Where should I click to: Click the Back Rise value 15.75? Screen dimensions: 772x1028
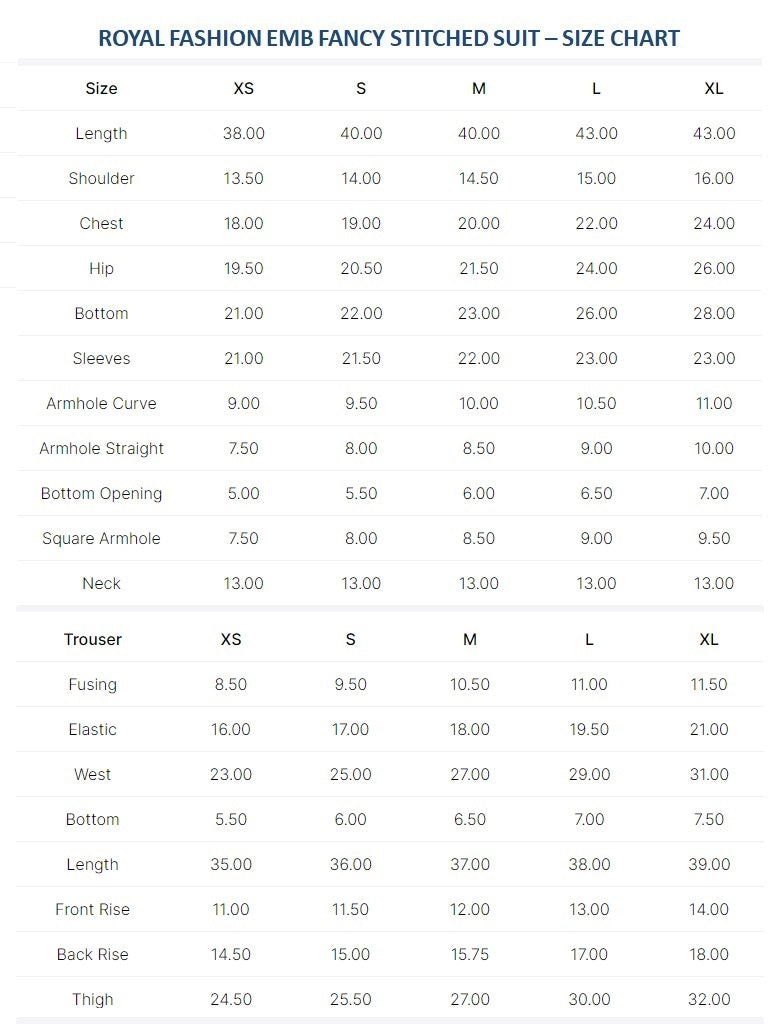[470, 955]
